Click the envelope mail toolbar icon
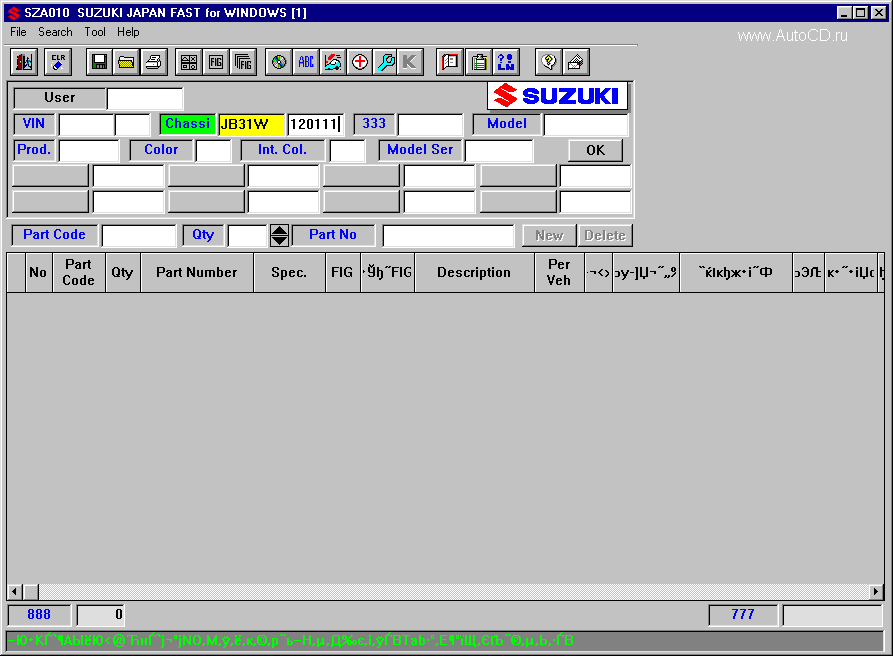Screen dimensions: 893x656 [576, 62]
